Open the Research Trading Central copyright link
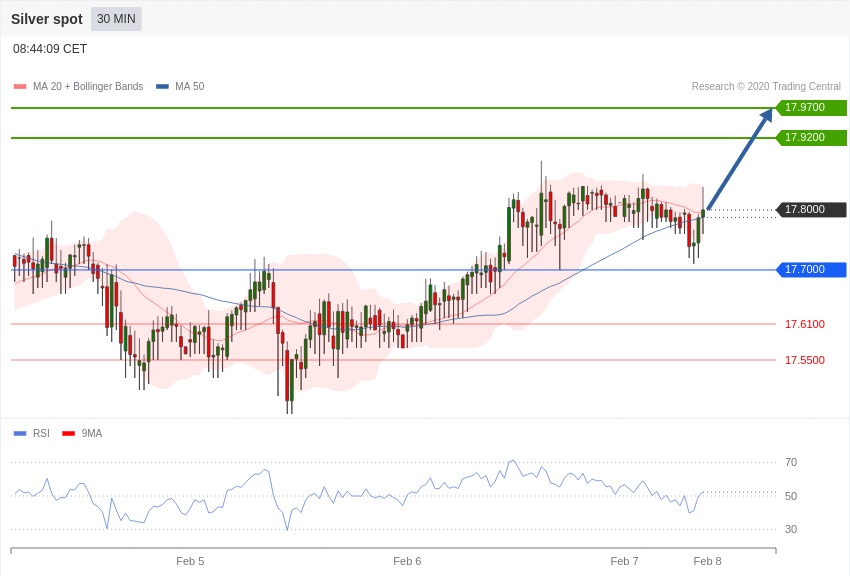Viewport: 850px width, 576px height. pyautogui.click(x=765, y=87)
